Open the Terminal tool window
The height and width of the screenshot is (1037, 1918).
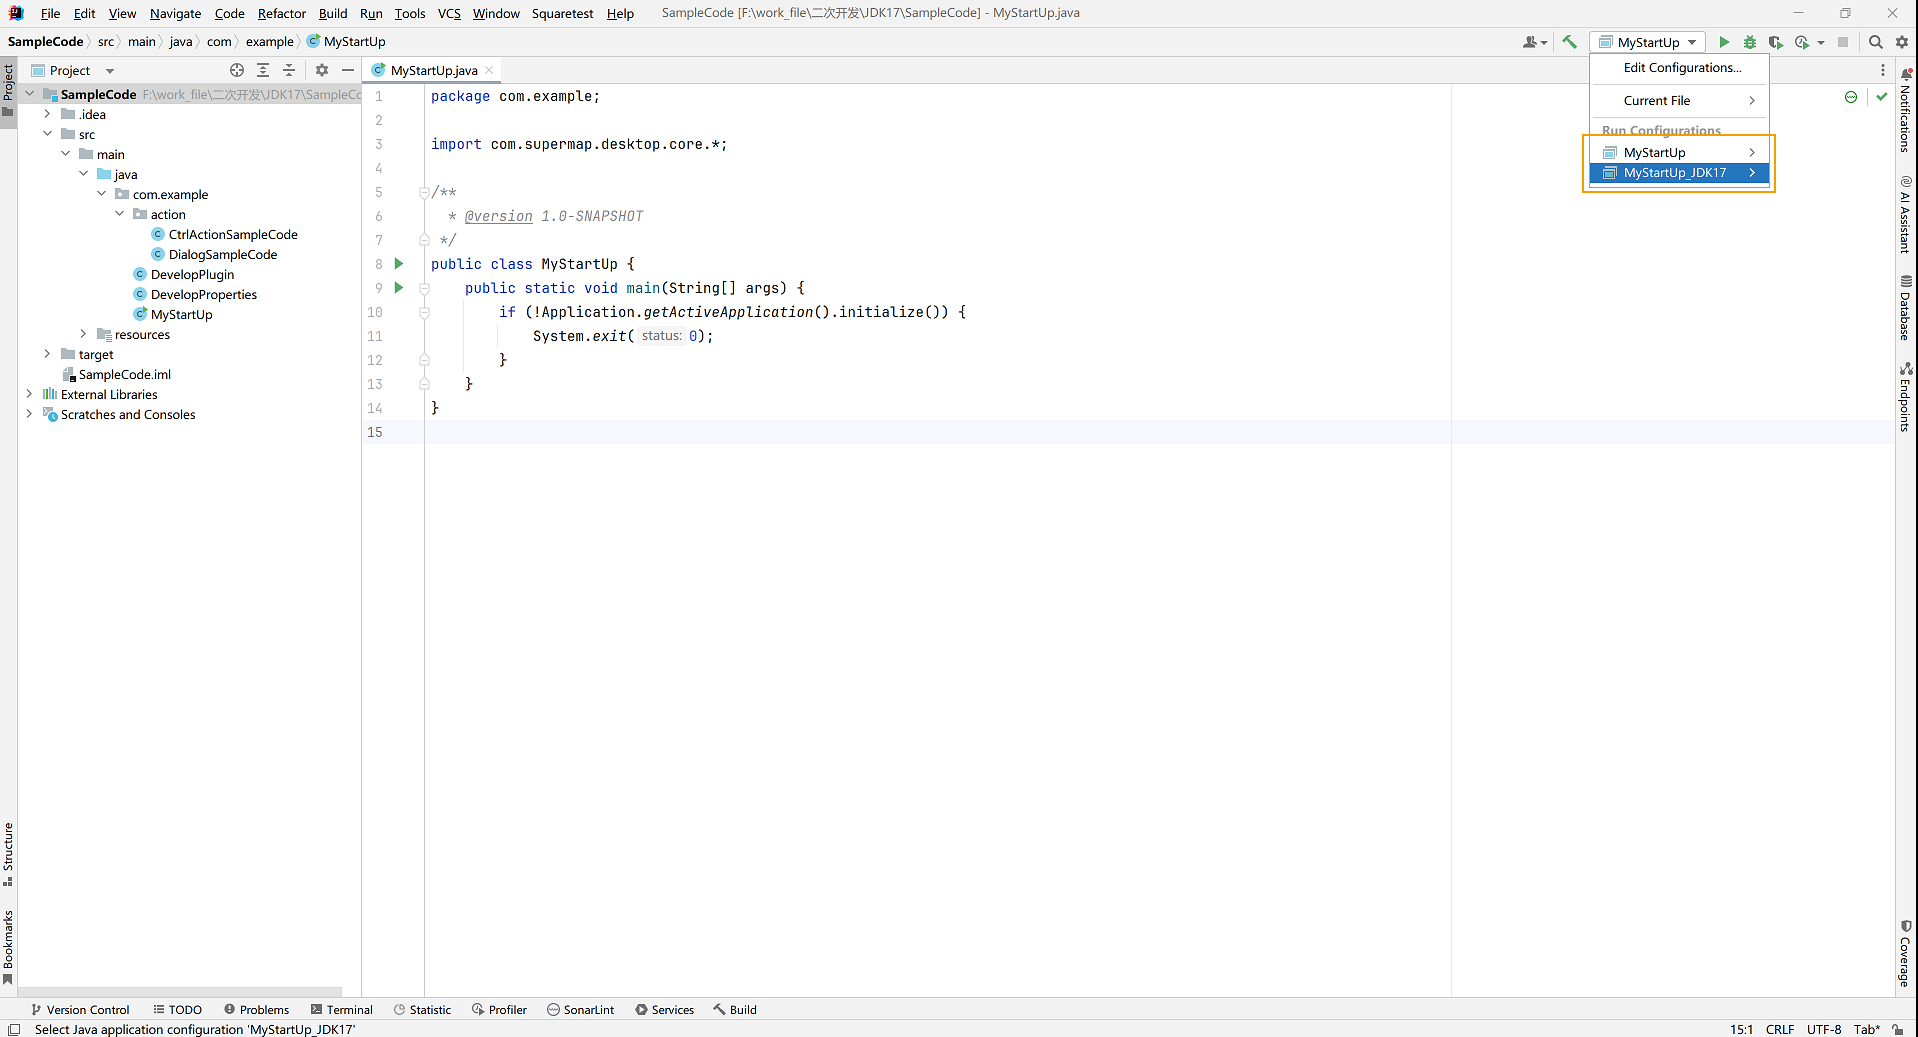coord(342,1010)
